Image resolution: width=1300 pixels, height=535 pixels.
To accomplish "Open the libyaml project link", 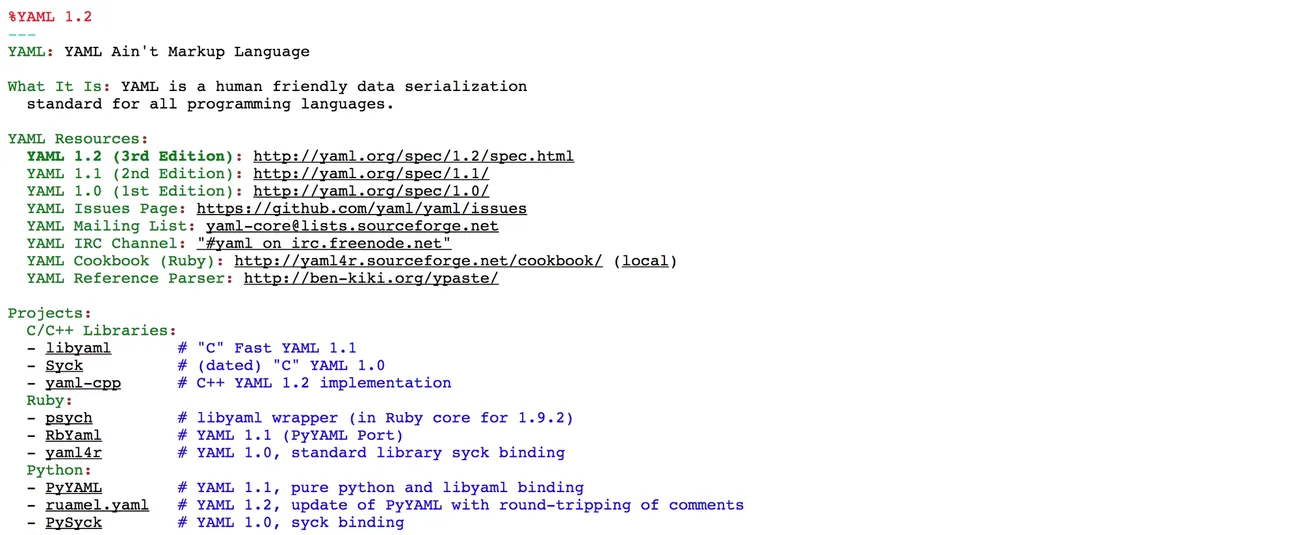I will coord(78,348).
